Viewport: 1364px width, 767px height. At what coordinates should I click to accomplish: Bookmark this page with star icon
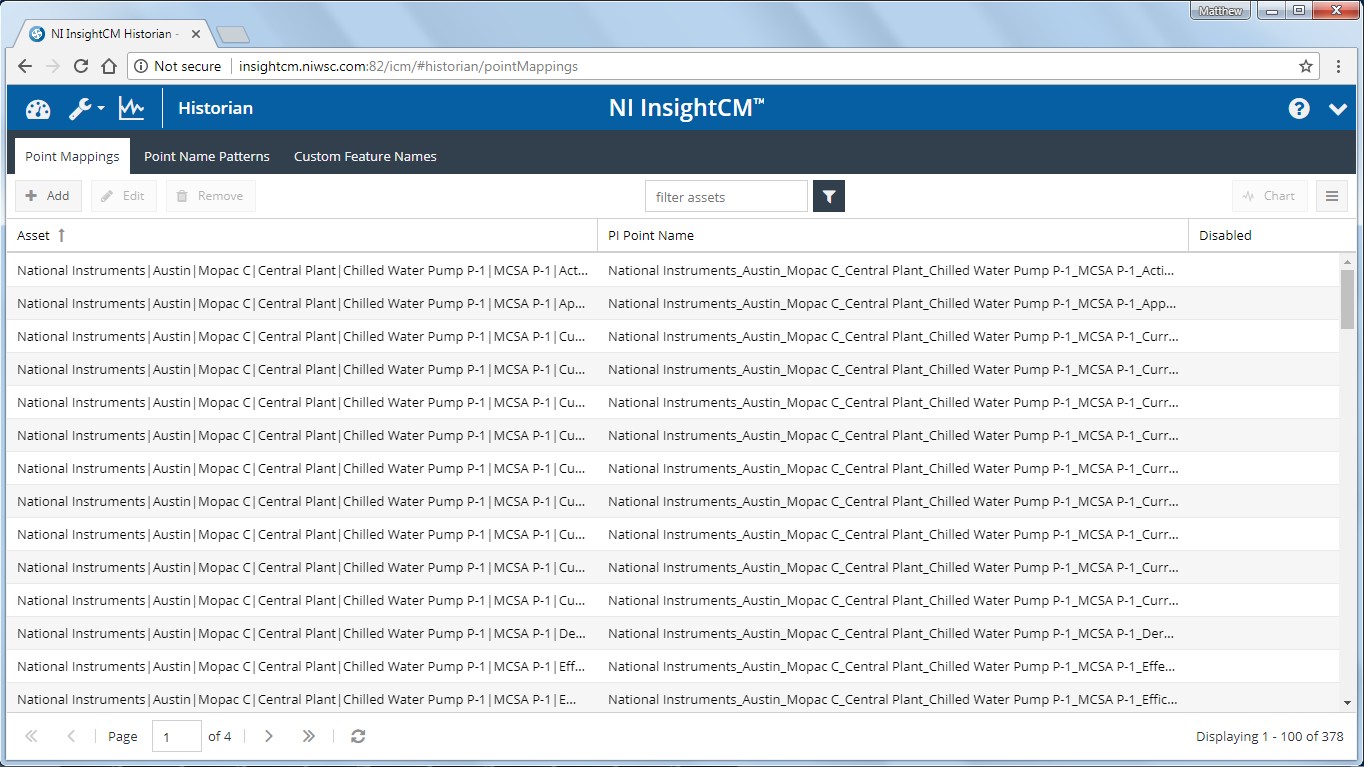pyautogui.click(x=1305, y=67)
